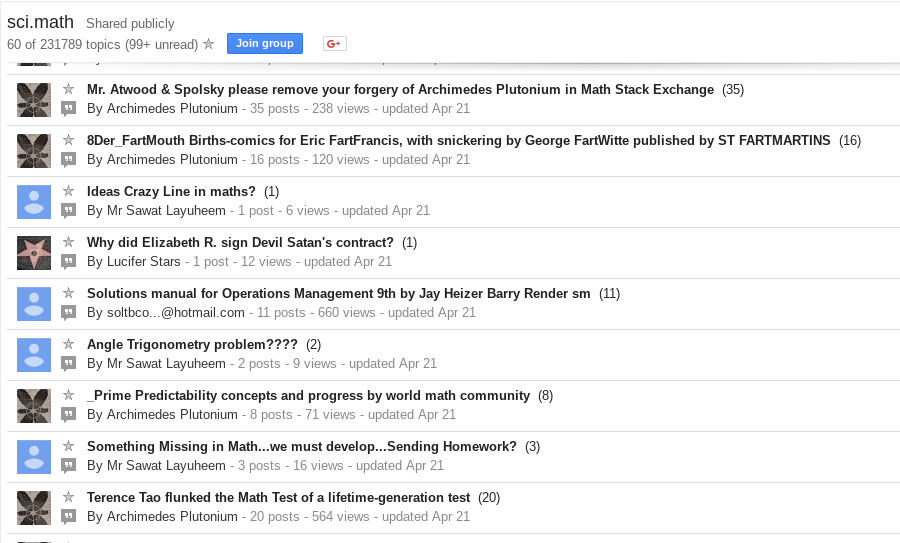Viewport: 900px width, 543px height.
Task: Click speech bubble icon for 8Der_FartMouth topic
Action: click(x=68, y=159)
